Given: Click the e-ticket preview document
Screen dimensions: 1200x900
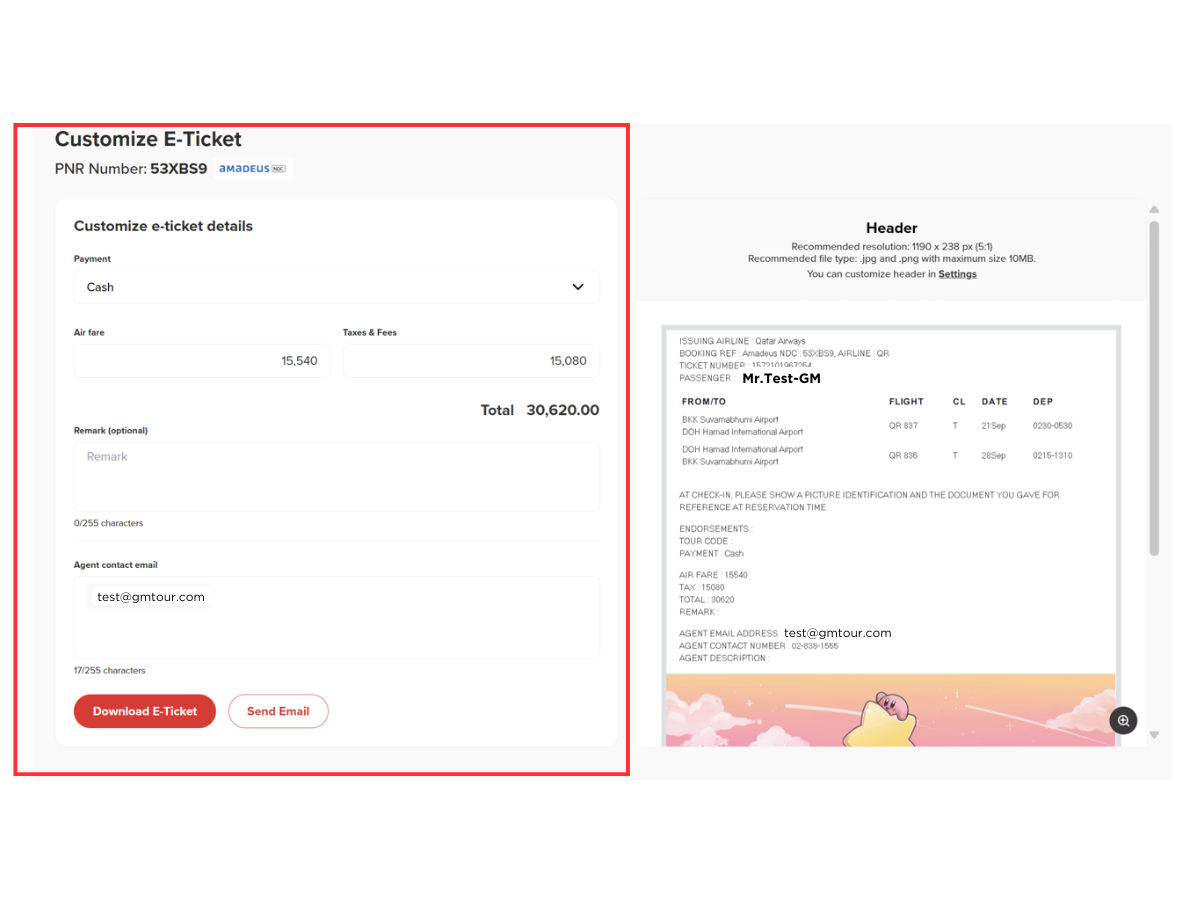Looking at the screenshot, I should coord(891,500).
